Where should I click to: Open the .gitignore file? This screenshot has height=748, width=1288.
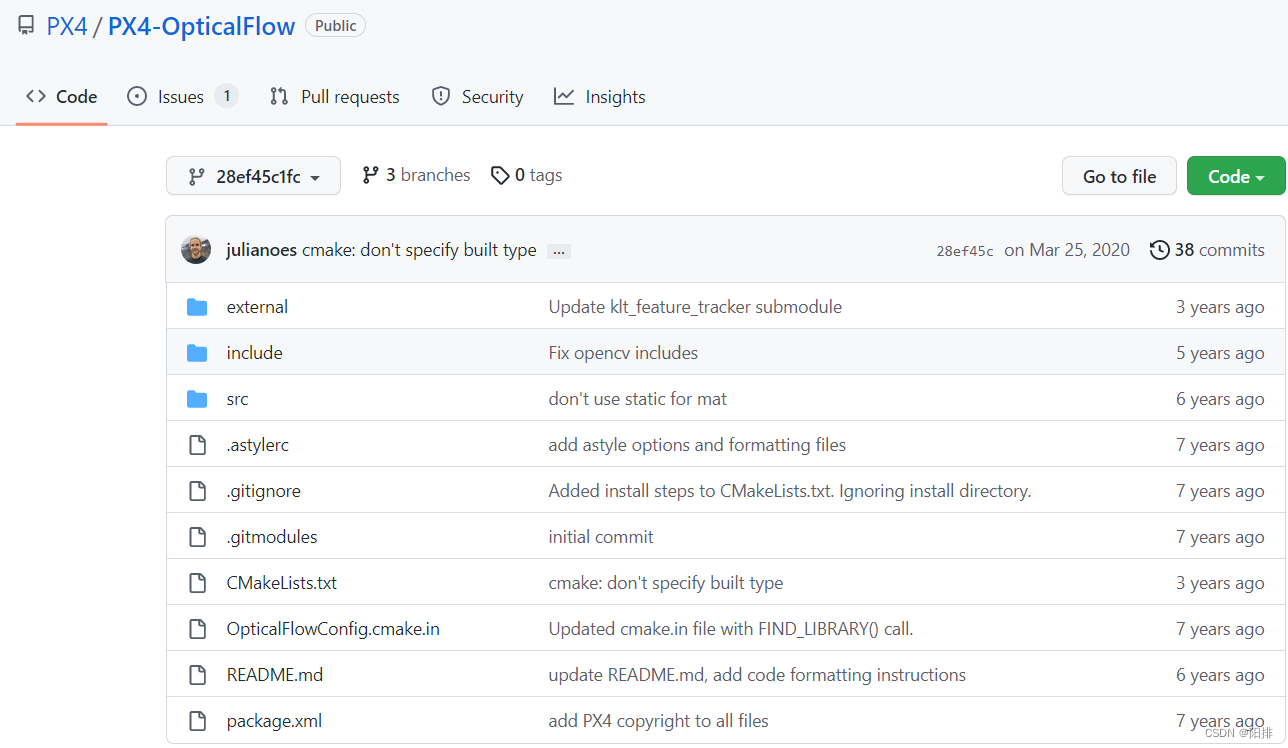click(264, 491)
